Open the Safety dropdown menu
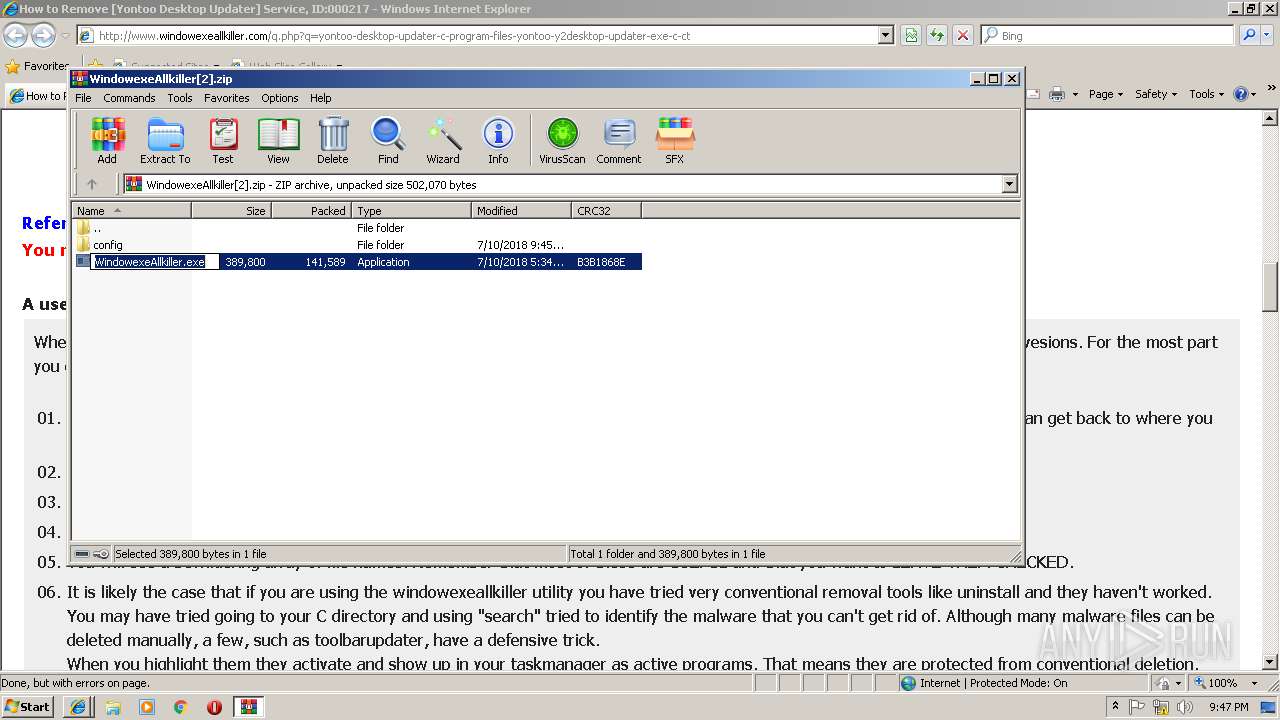The image size is (1280, 720). (x=1156, y=94)
